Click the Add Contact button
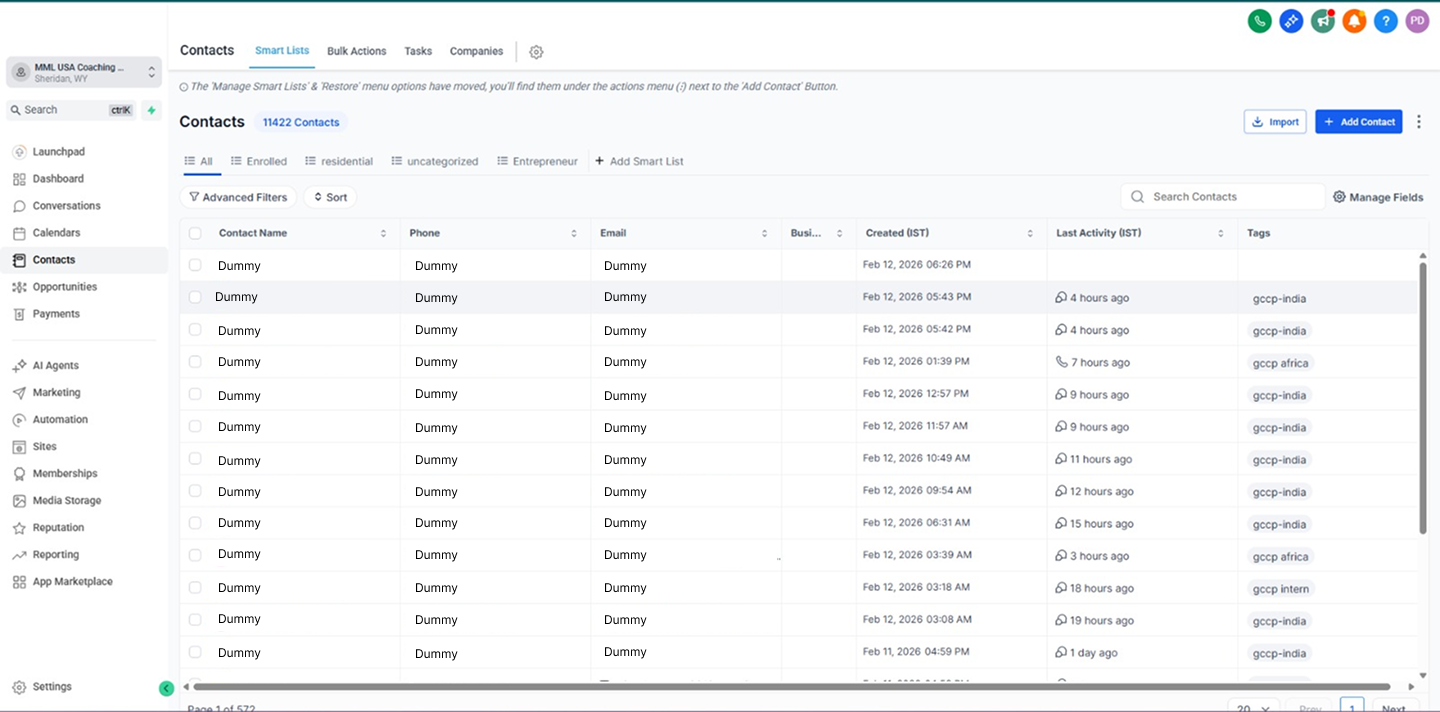The height and width of the screenshot is (712, 1440). click(1359, 122)
